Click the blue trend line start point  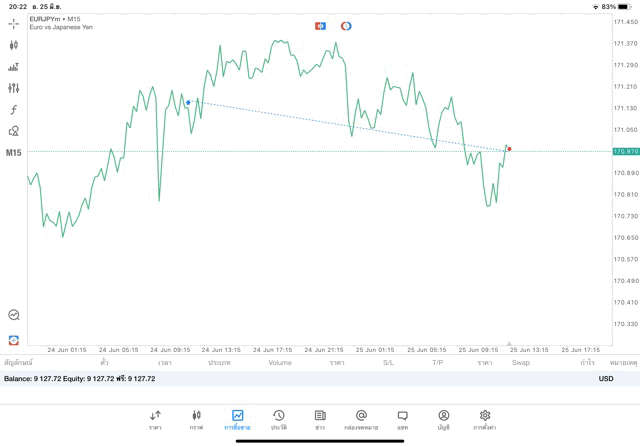click(188, 102)
